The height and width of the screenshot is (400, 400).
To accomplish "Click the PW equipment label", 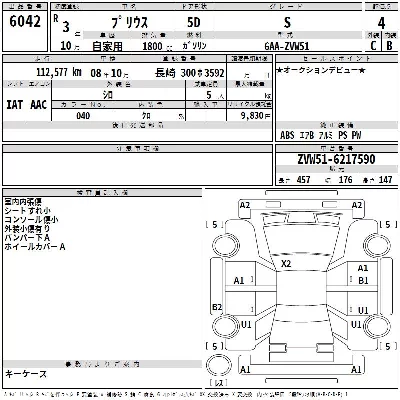I will pyautogui.click(x=356, y=135).
